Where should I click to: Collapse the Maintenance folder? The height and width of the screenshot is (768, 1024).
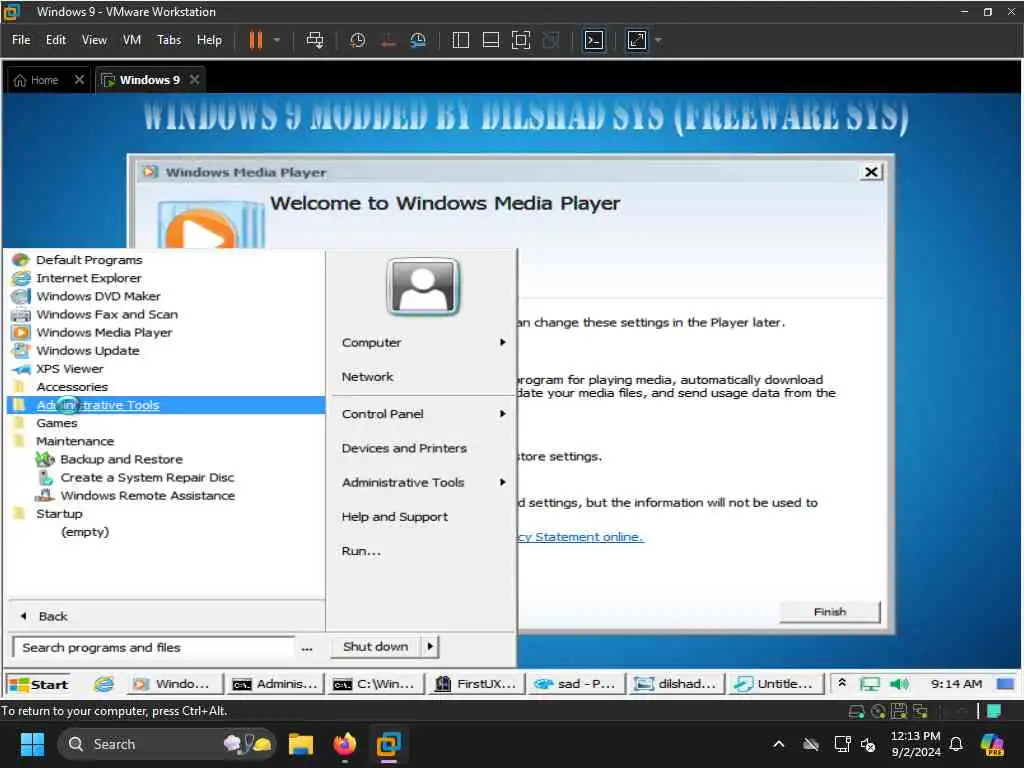coord(74,441)
